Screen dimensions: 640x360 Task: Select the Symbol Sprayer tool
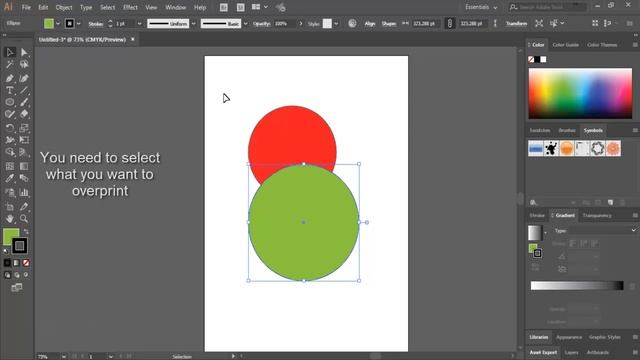(x=10, y=192)
